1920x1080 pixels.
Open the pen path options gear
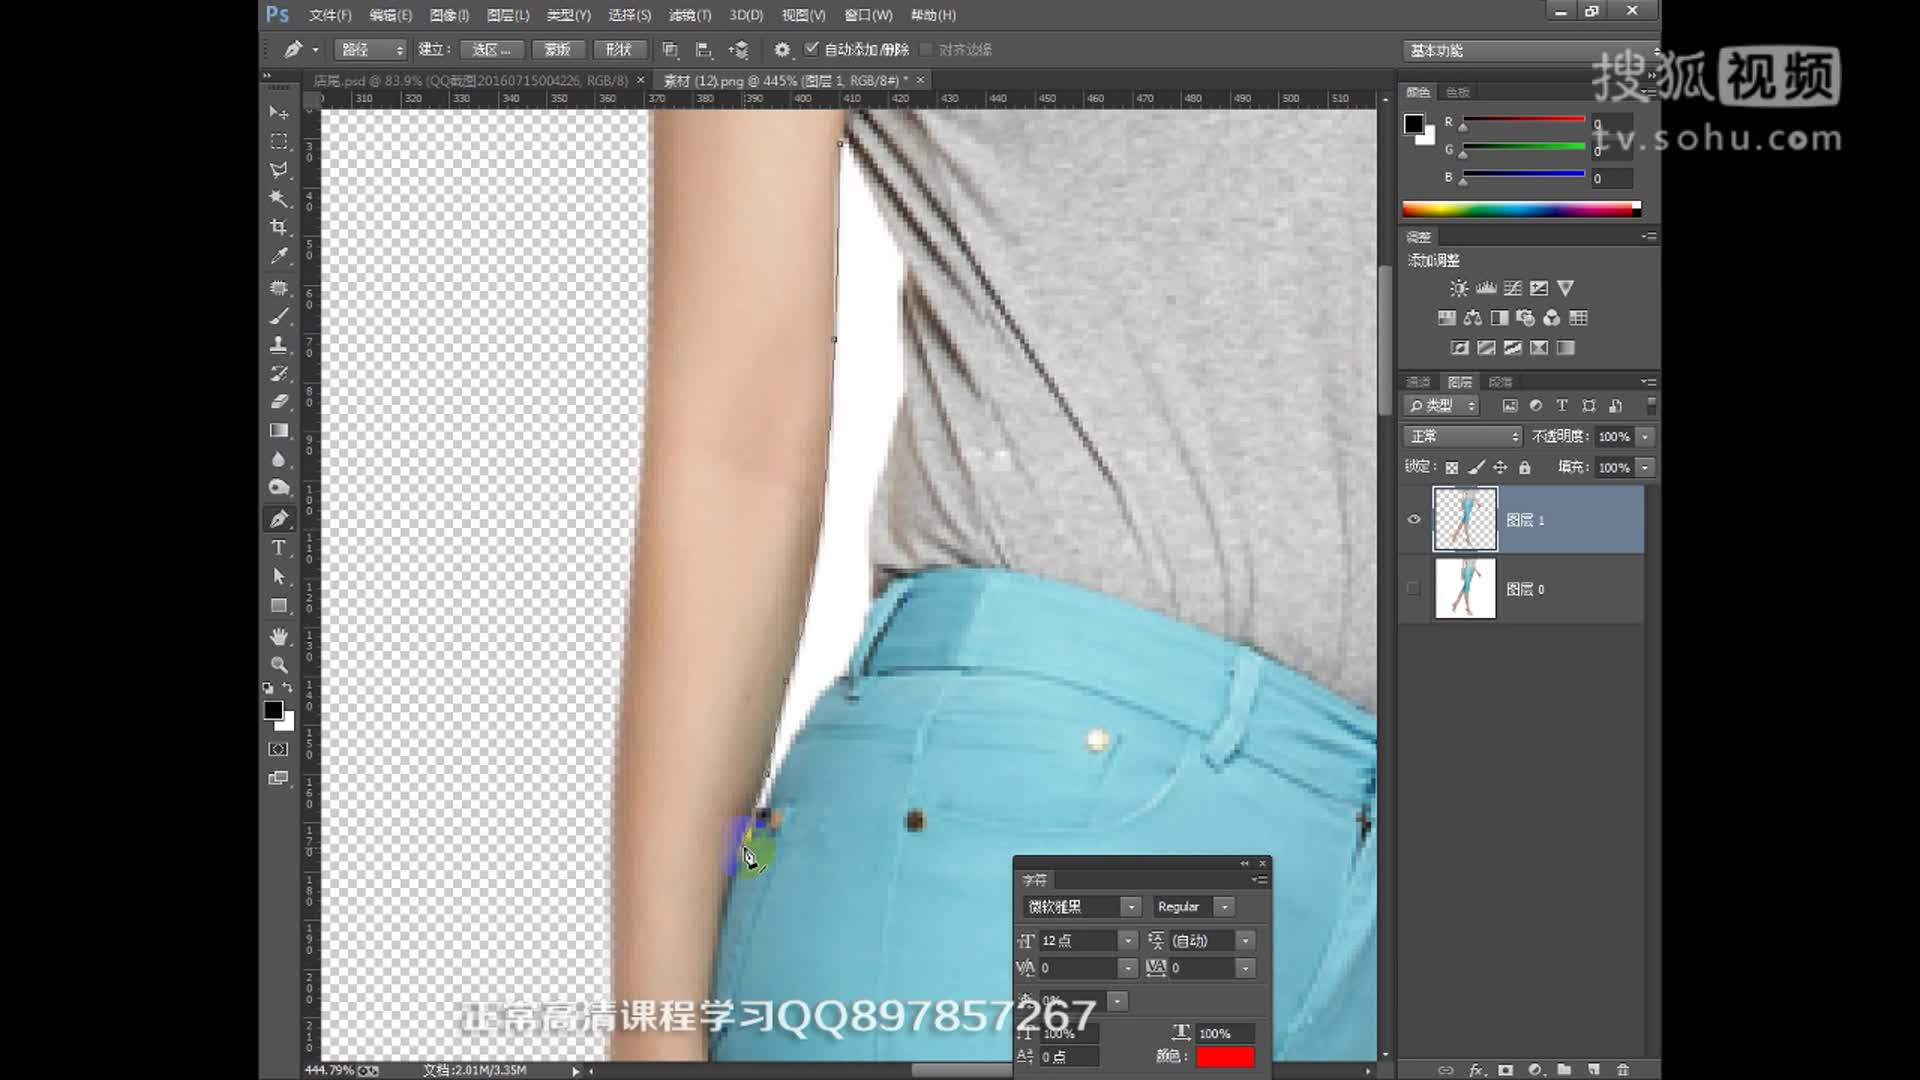click(782, 49)
